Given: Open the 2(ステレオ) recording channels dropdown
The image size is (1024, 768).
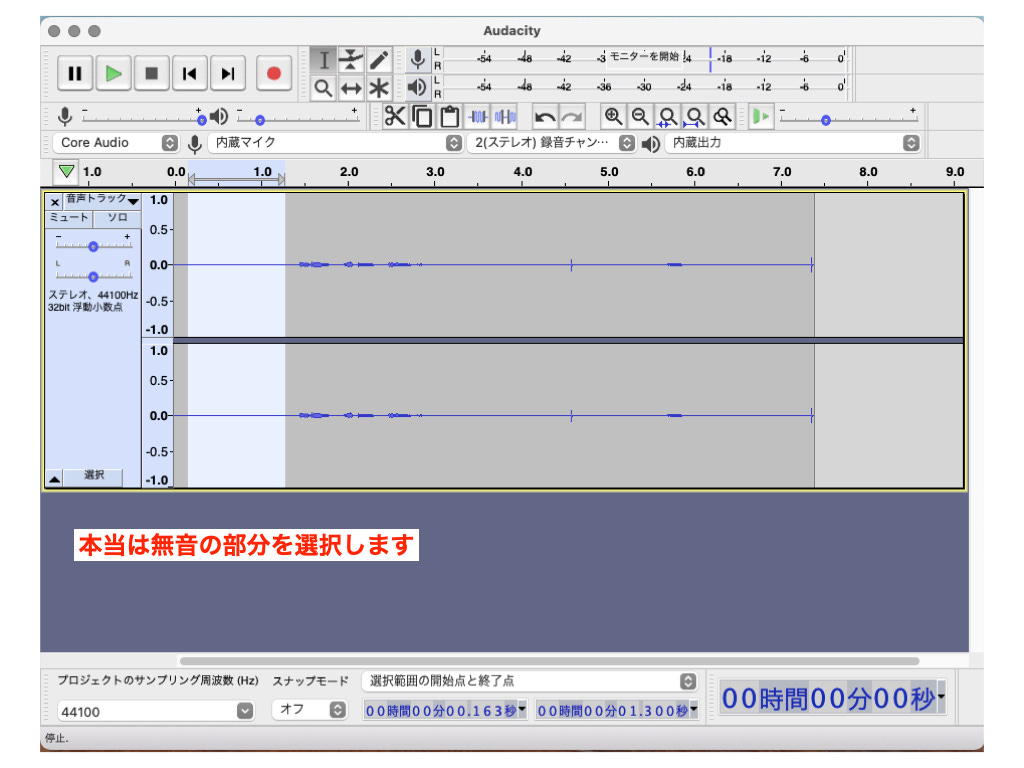Looking at the screenshot, I should (551, 142).
